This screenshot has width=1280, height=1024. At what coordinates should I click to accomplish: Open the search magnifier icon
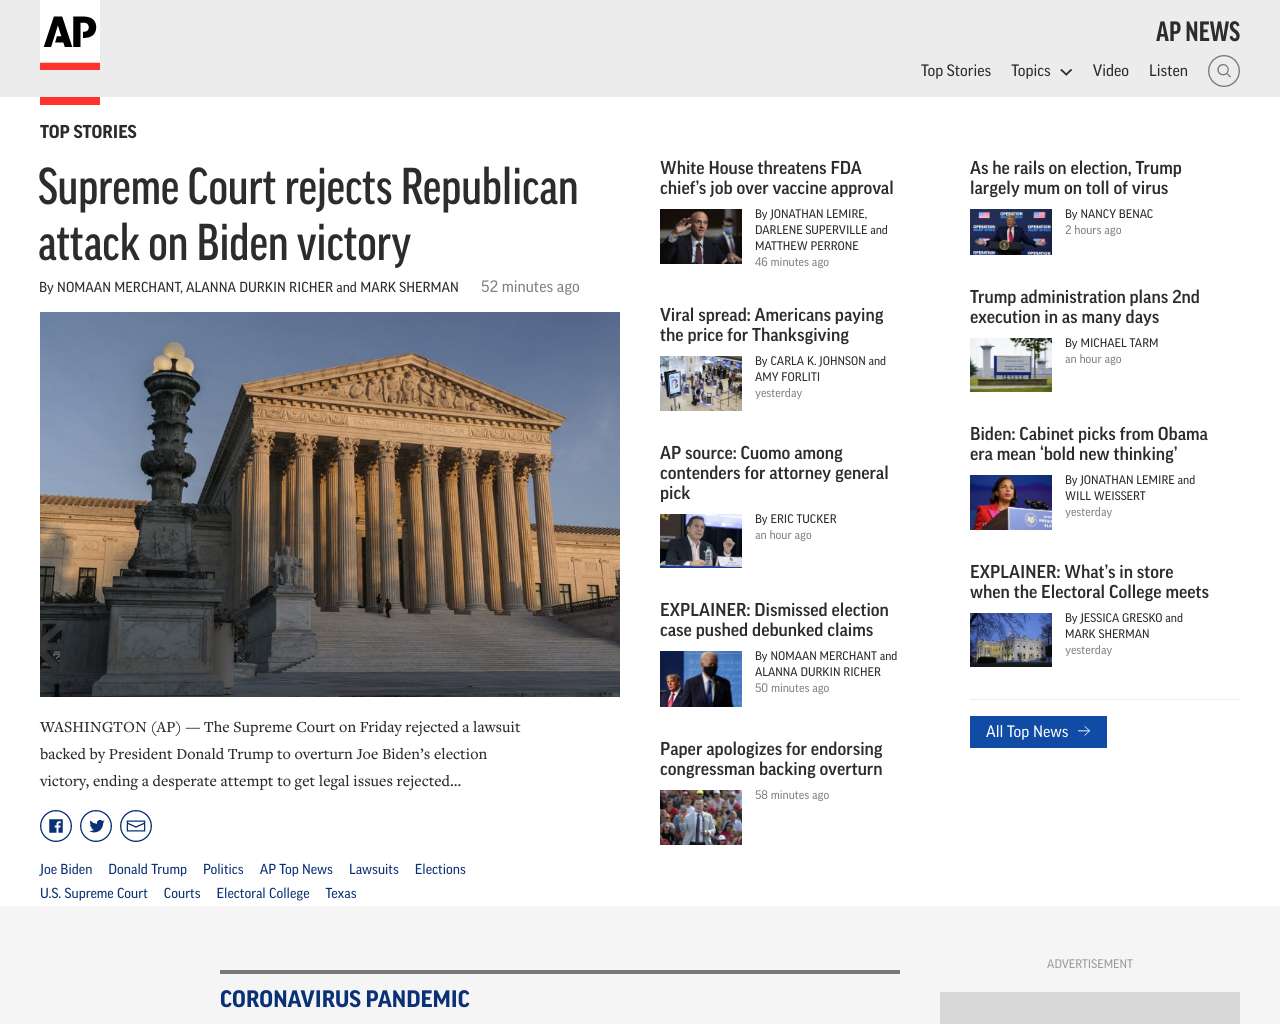[1224, 71]
